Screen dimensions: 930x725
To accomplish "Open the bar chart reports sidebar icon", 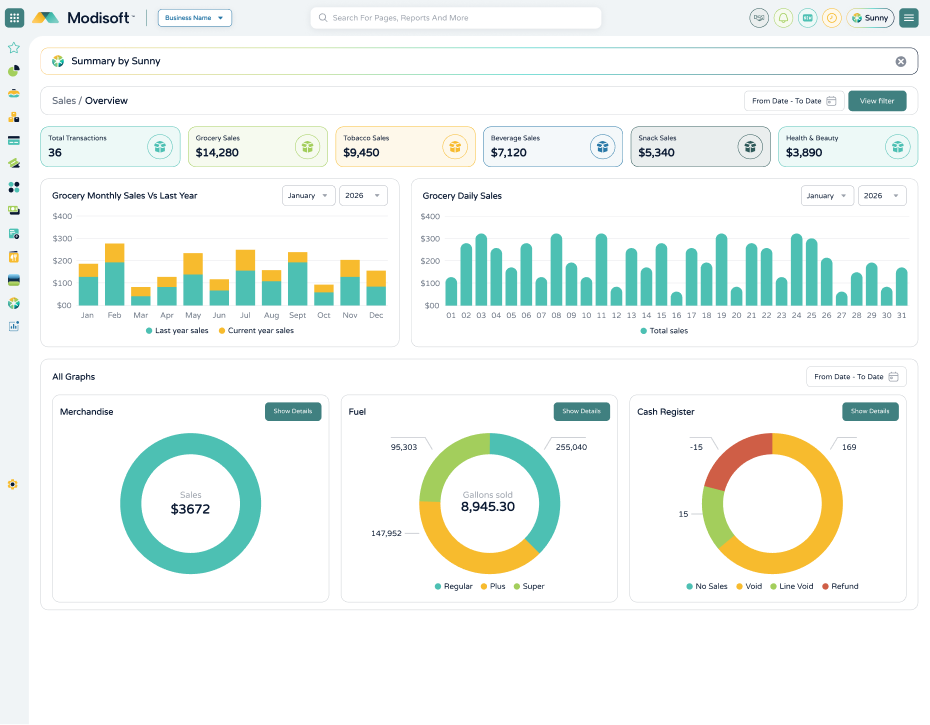I will (x=14, y=326).
